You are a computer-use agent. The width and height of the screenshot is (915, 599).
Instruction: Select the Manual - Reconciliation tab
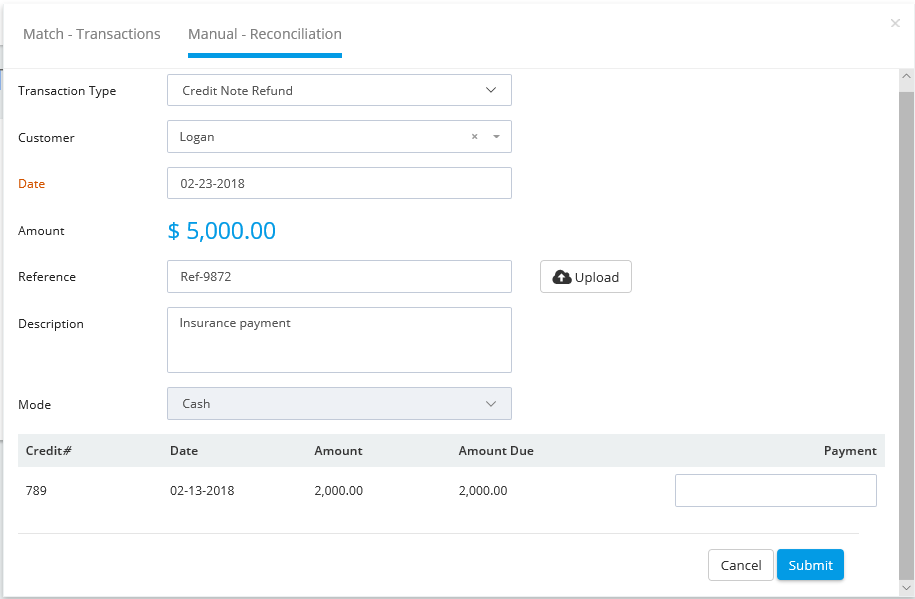pos(265,34)
